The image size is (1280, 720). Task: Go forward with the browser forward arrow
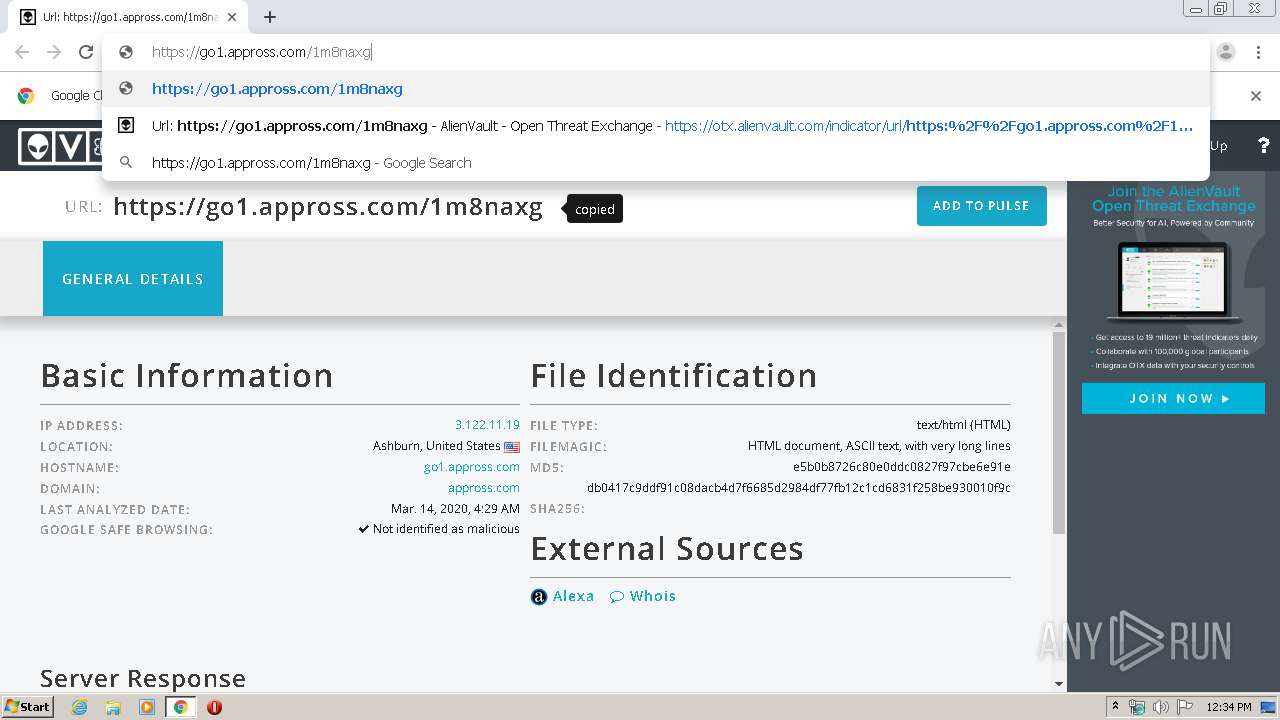point(54,52)
